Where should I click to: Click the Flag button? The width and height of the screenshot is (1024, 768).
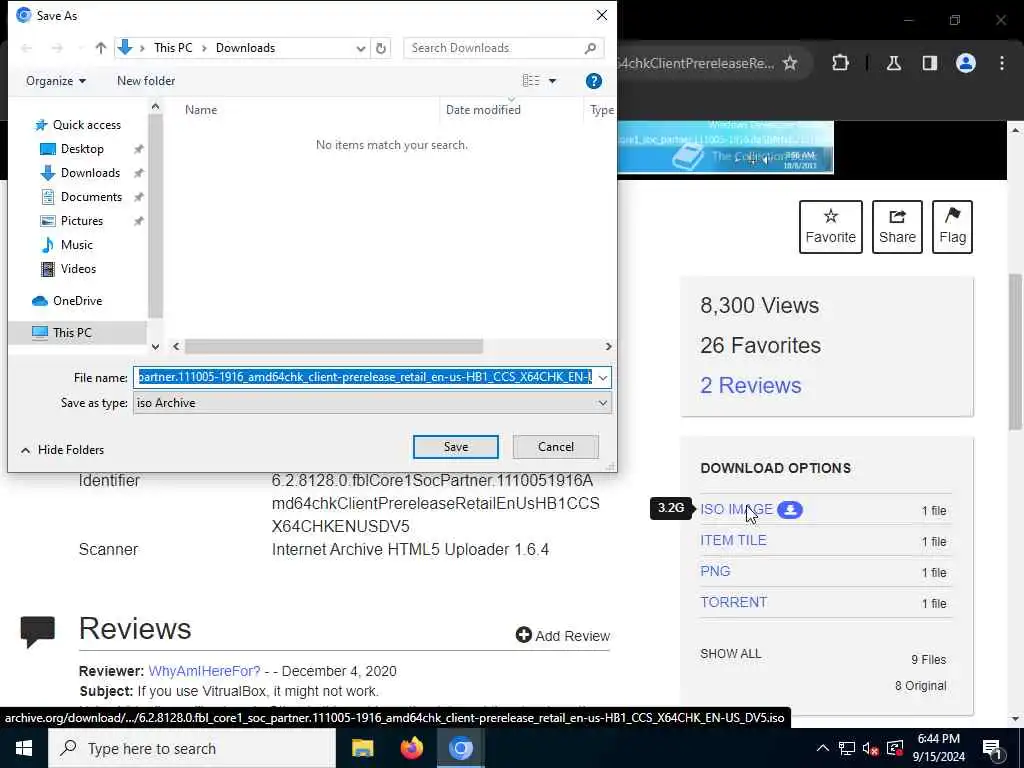point(952,227)
